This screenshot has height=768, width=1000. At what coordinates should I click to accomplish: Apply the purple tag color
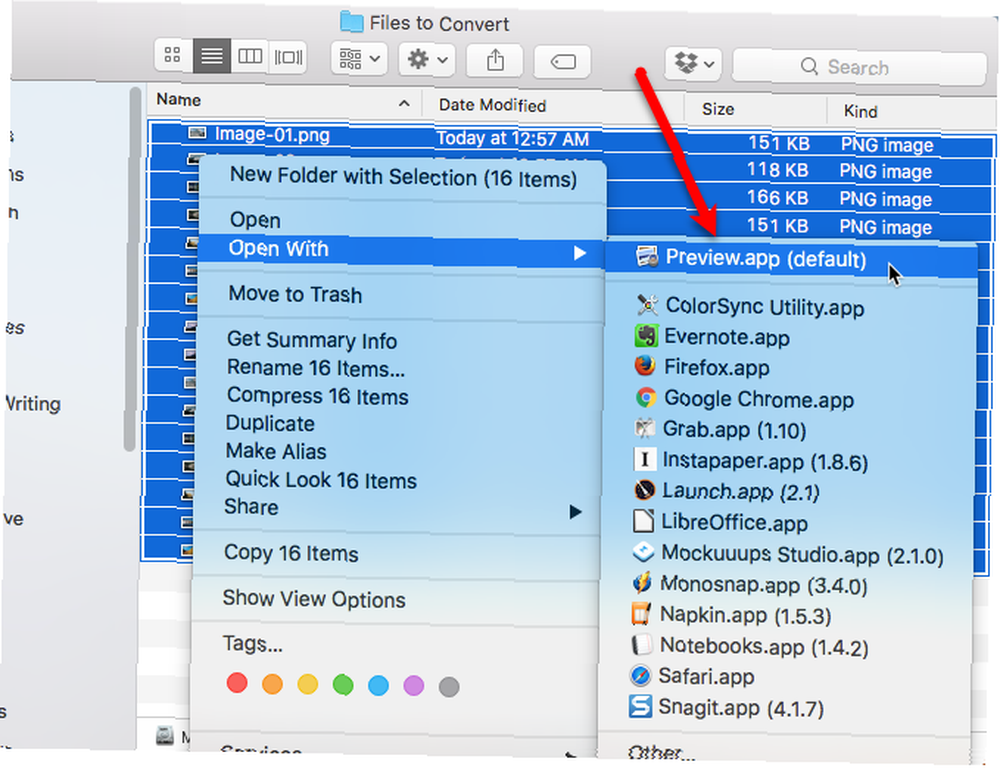[414, 686]
